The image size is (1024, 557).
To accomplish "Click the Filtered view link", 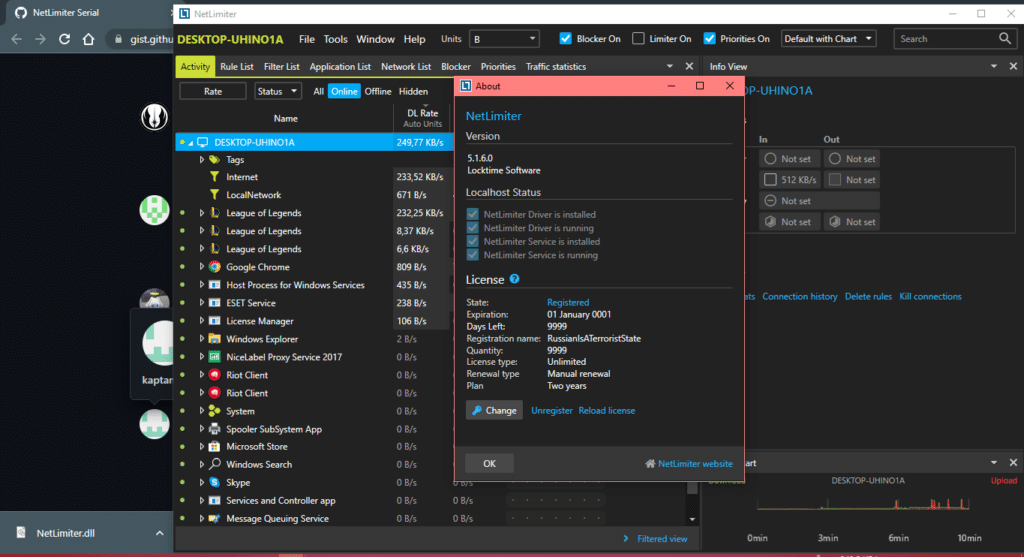I will 662,539.
